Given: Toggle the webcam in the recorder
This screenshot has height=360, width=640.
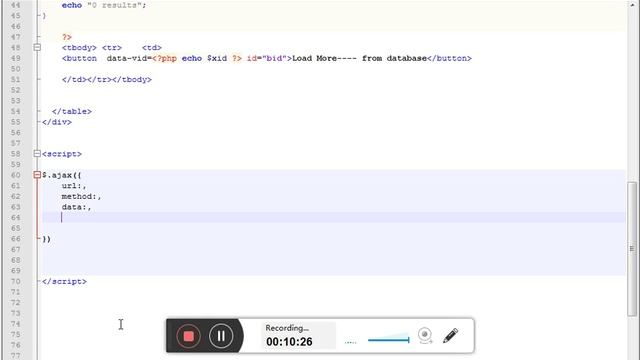Looking at the screenshot, I should (425, 336).
